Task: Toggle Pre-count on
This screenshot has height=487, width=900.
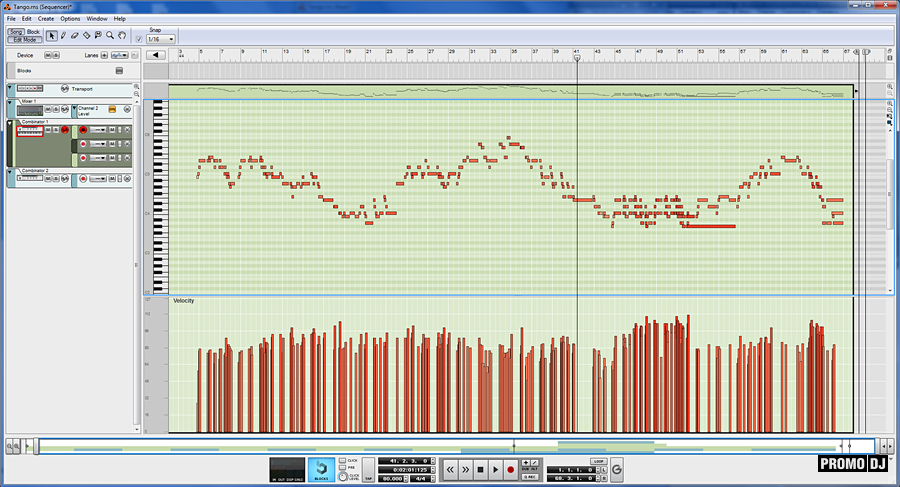Action: [x=343, y=467]
